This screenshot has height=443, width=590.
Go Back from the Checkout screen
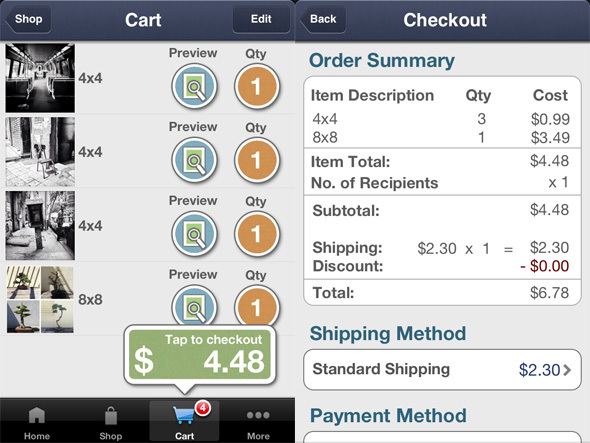click(323, 19)
